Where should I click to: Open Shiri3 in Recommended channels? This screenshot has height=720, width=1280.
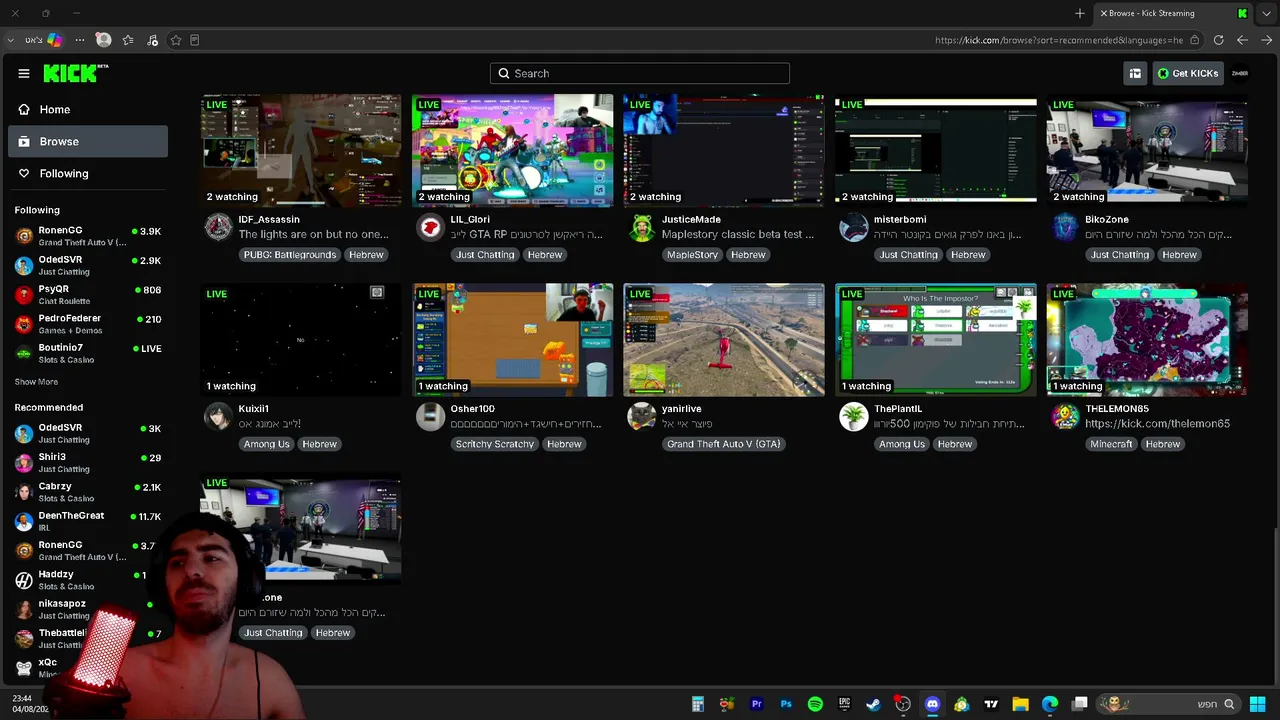(88, 462)
